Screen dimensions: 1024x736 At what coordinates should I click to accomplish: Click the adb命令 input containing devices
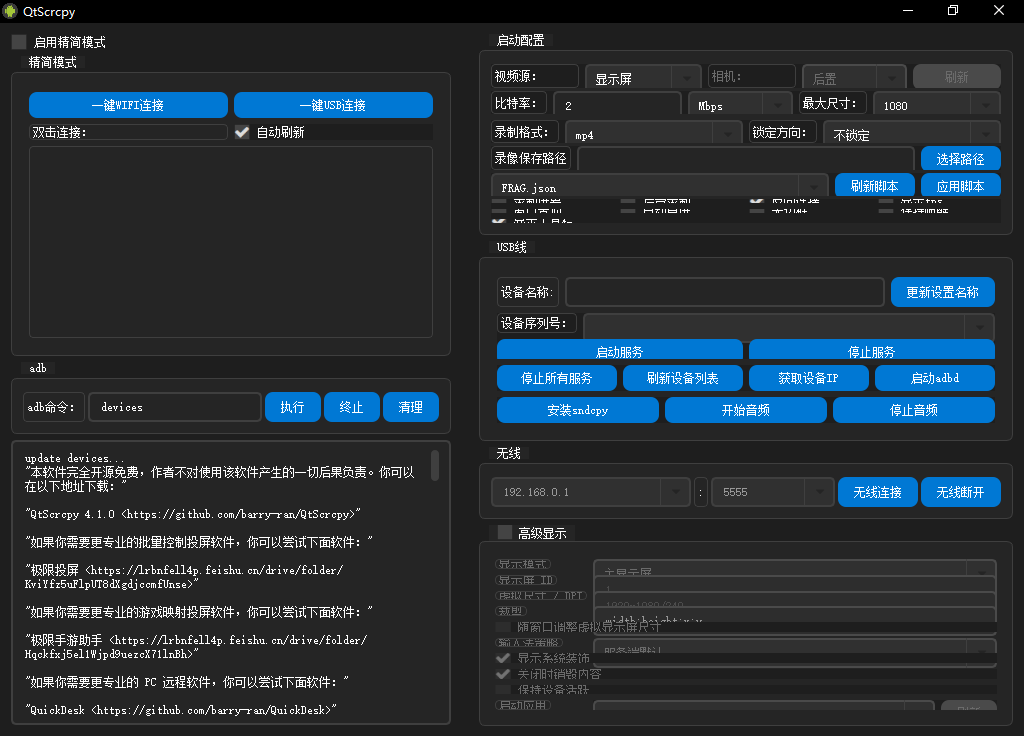pyautogui.click(x=175, y=407)
